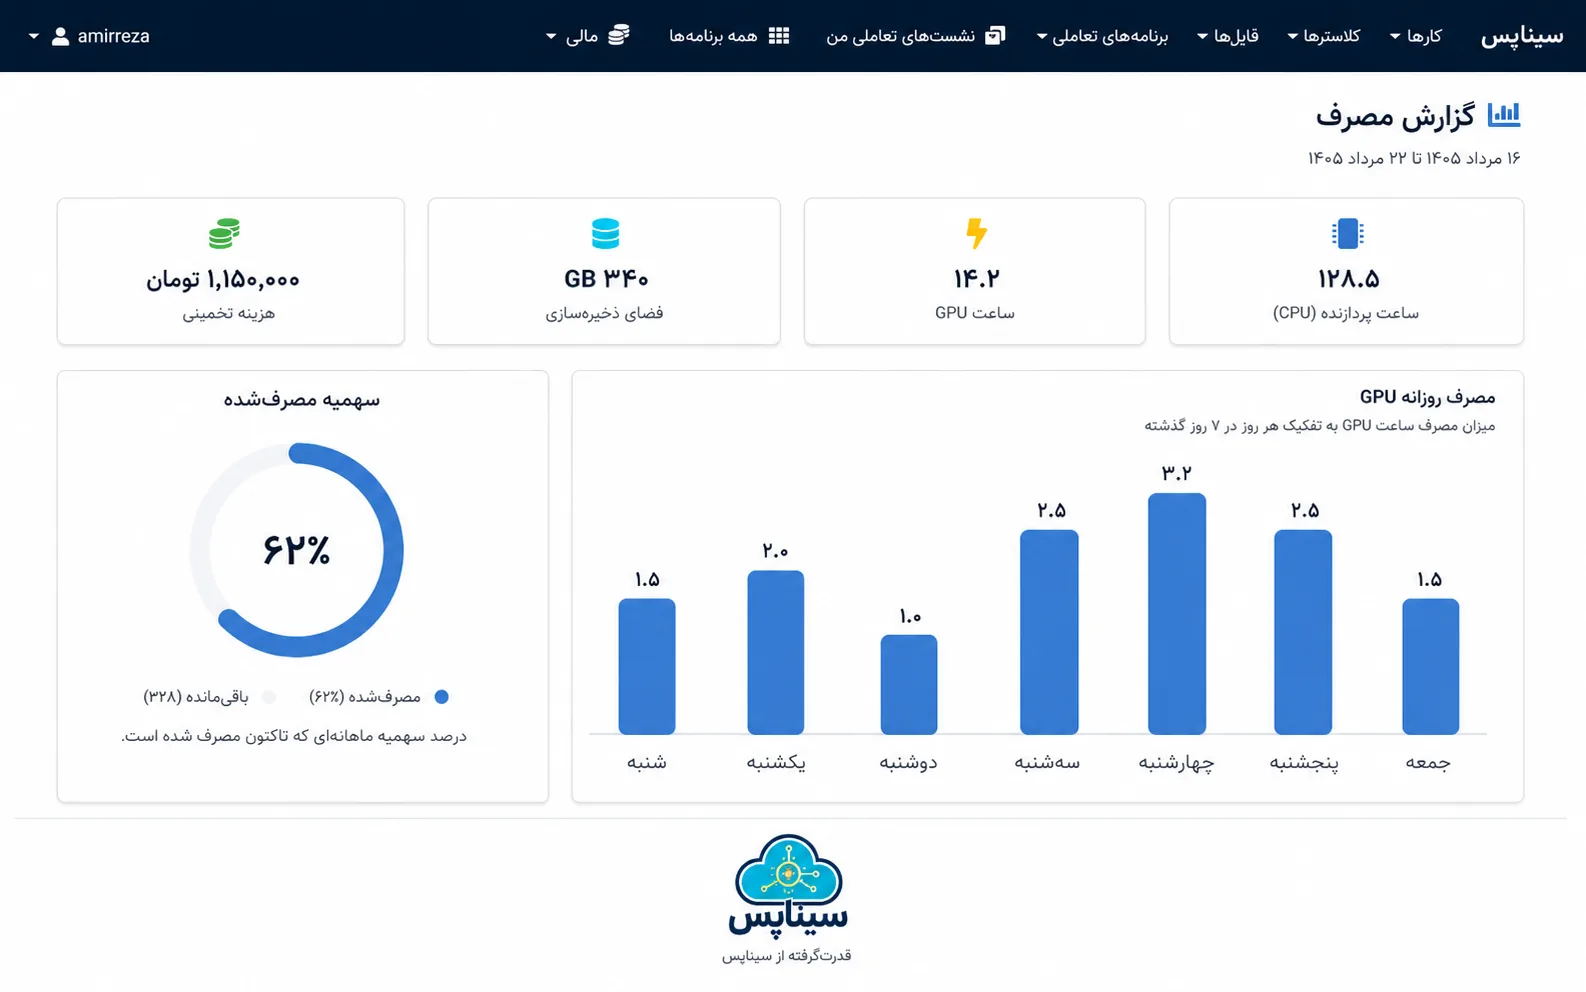Open the کلاسترها dropdown menu
This screenshot has height=992, width=1586.
[1323, 36]
